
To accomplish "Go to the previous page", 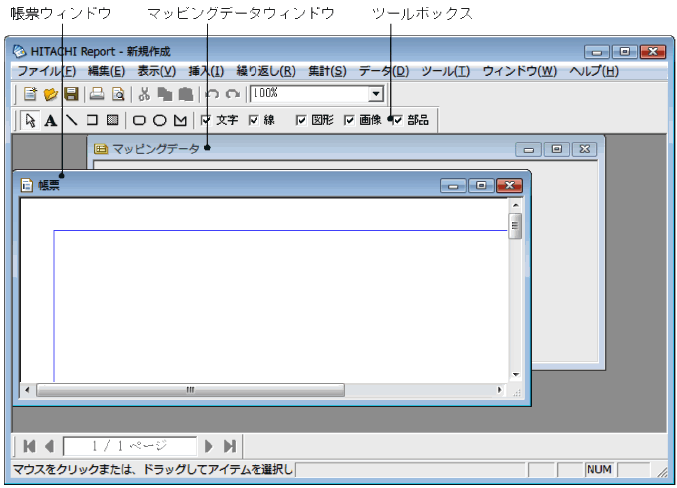I will [50, 446].
